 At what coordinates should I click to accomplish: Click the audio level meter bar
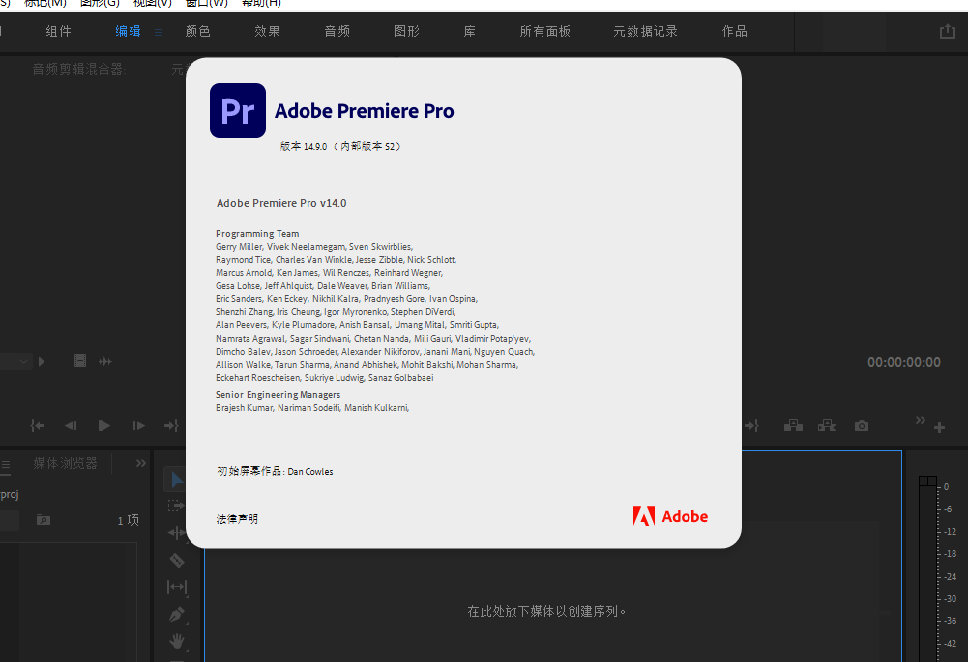pyautogui.click(x=928, y=574)
